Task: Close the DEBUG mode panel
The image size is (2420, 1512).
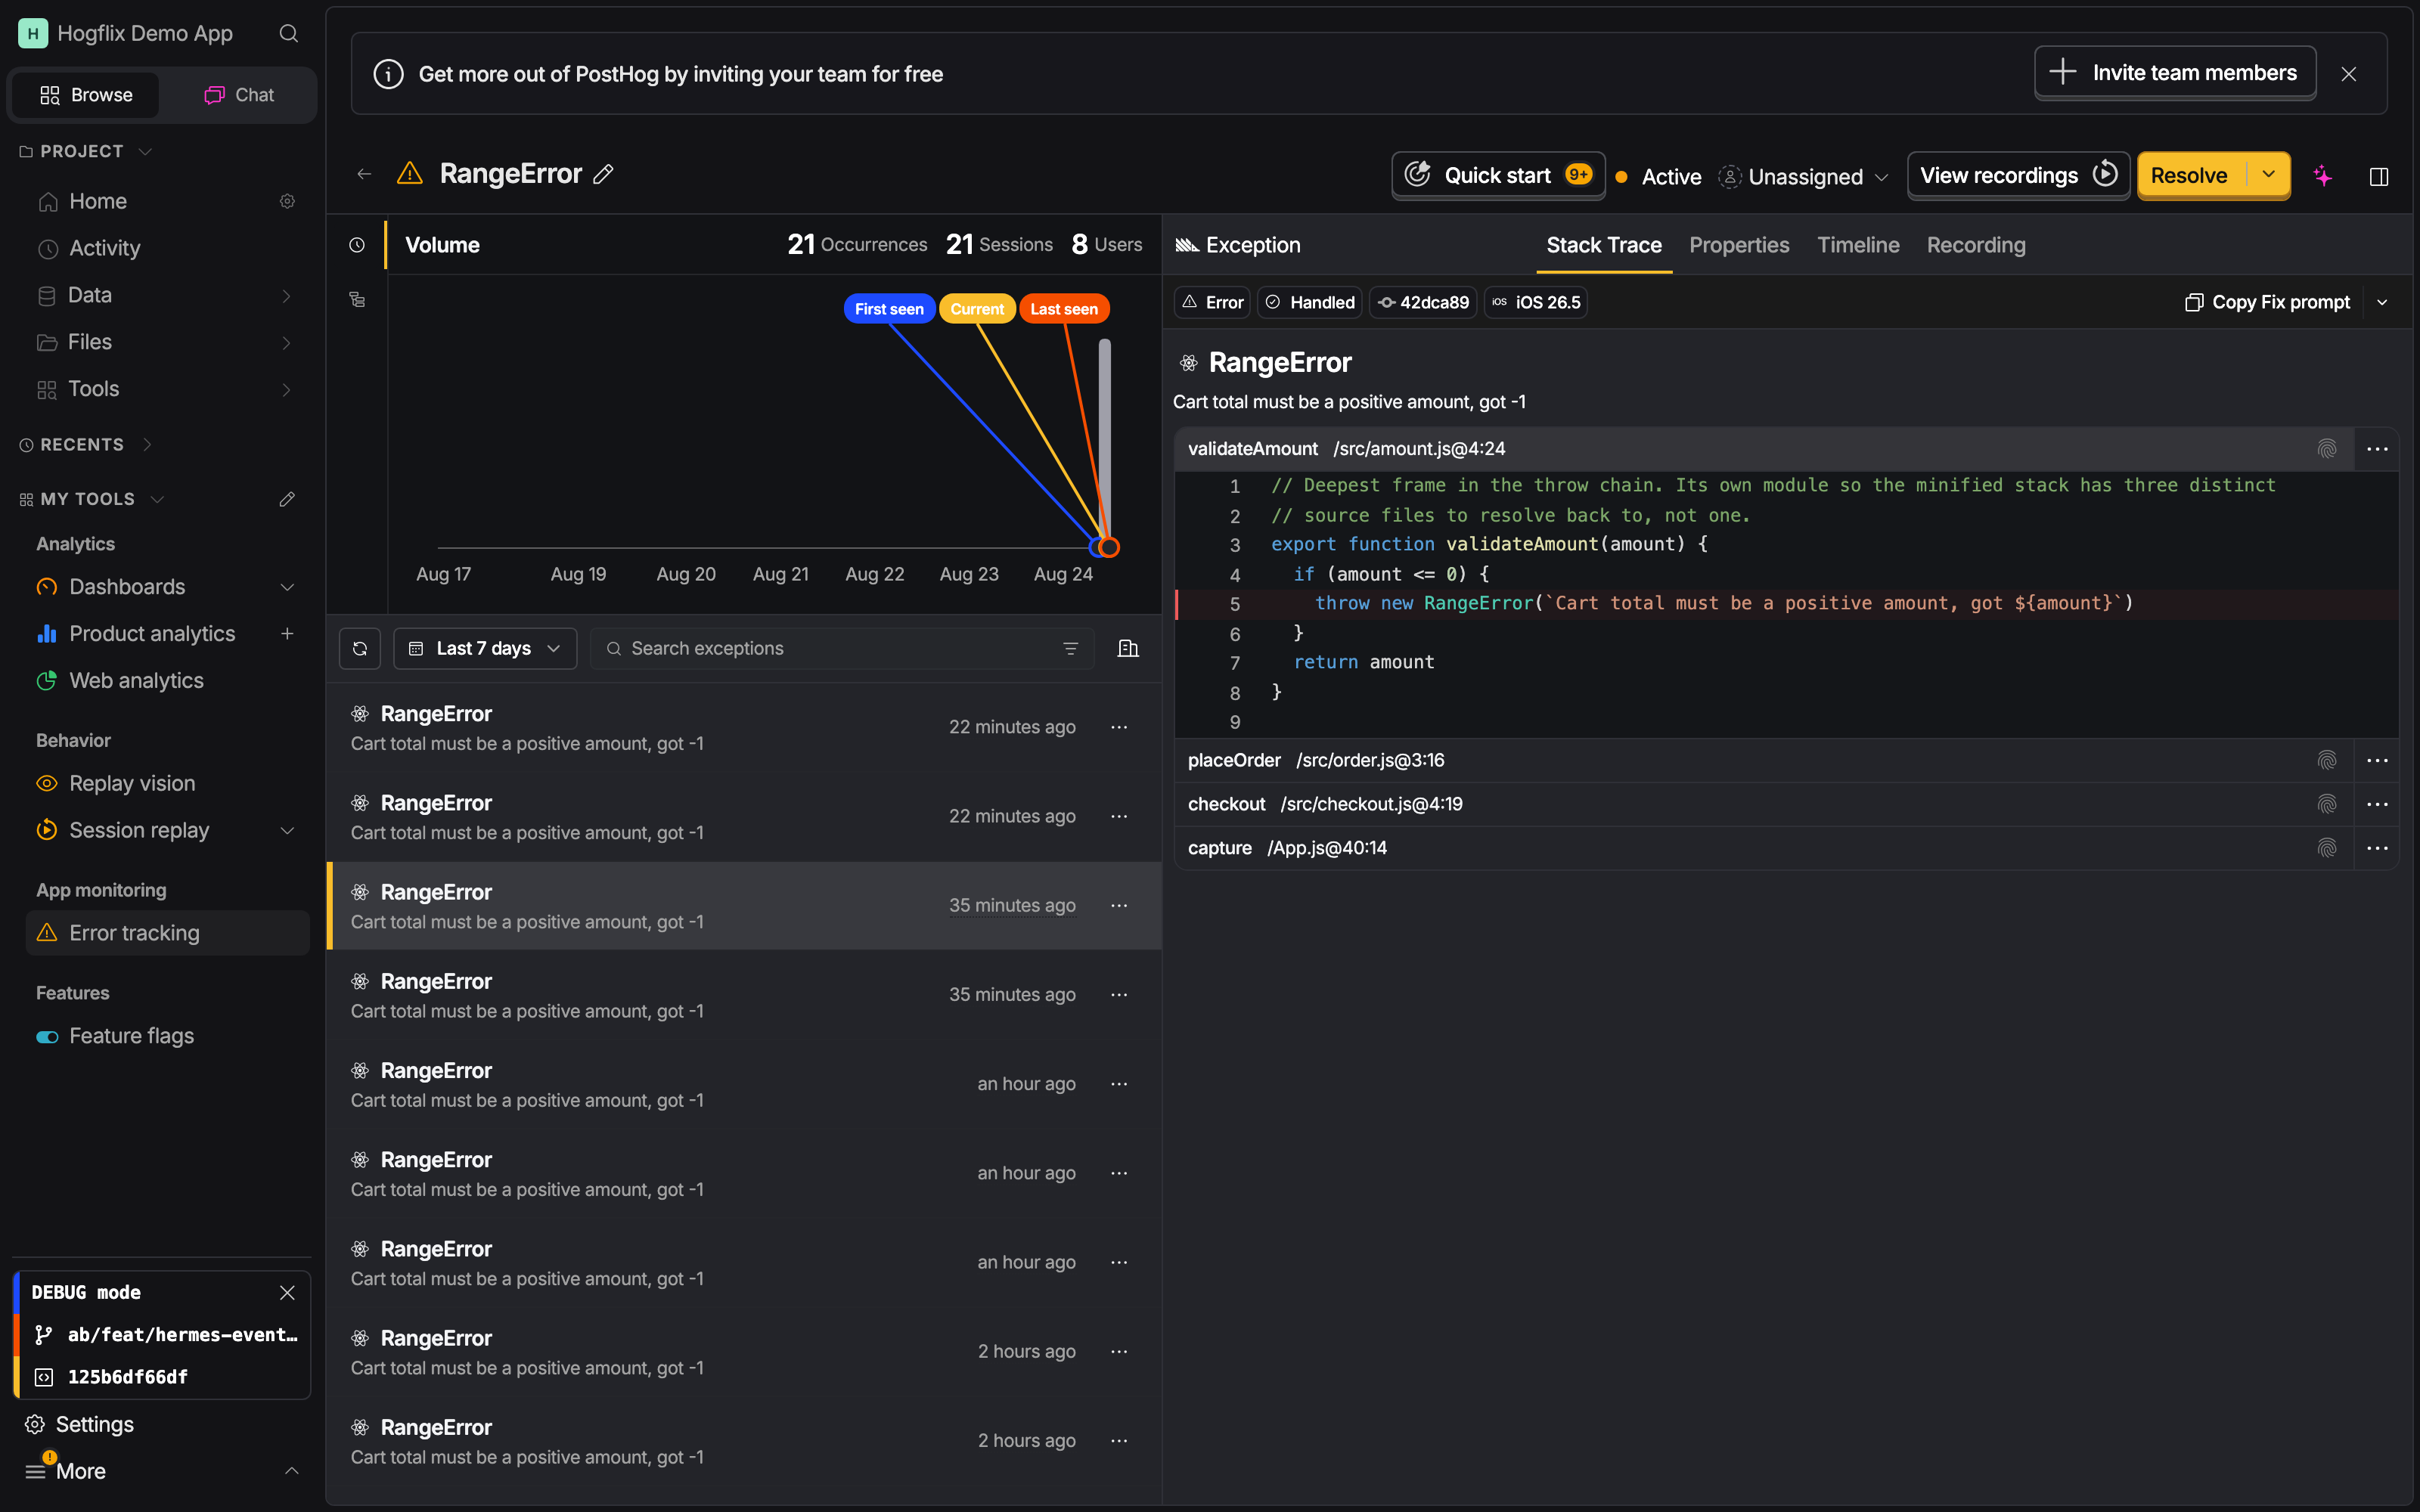Action: [287, 1293]
